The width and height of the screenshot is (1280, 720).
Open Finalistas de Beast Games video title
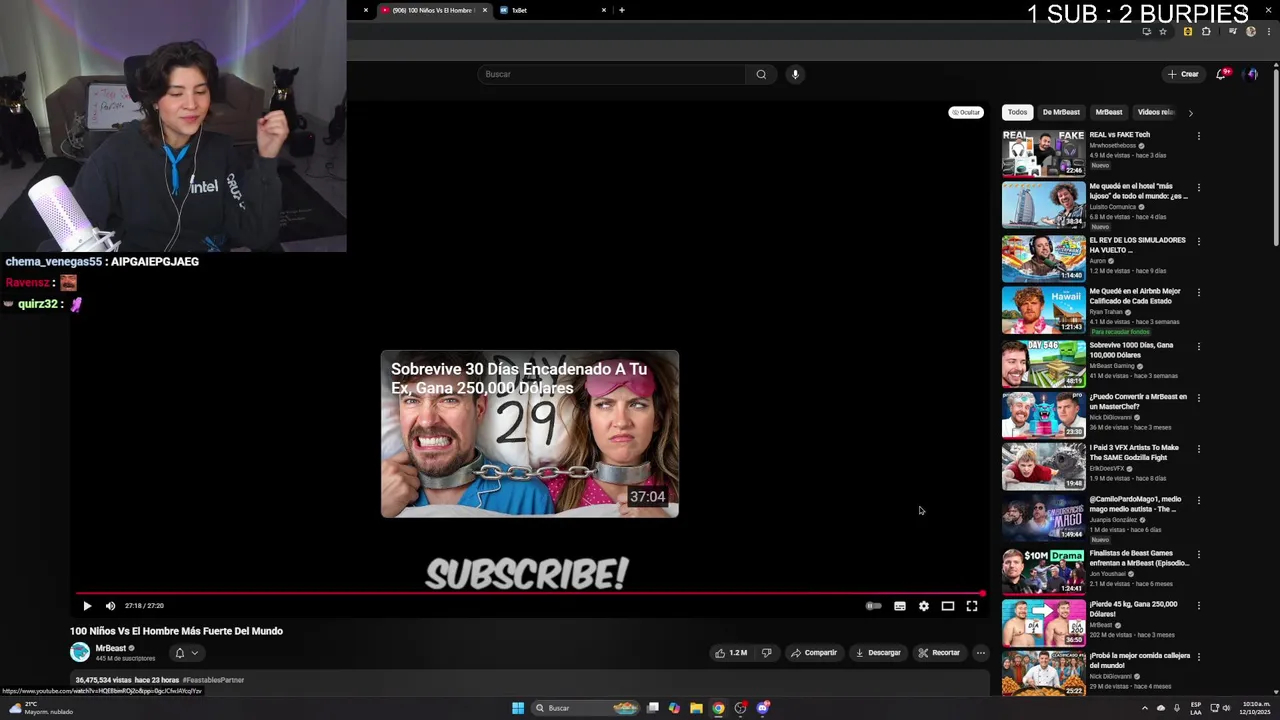pyautogui.click(x=1139, y=558)
